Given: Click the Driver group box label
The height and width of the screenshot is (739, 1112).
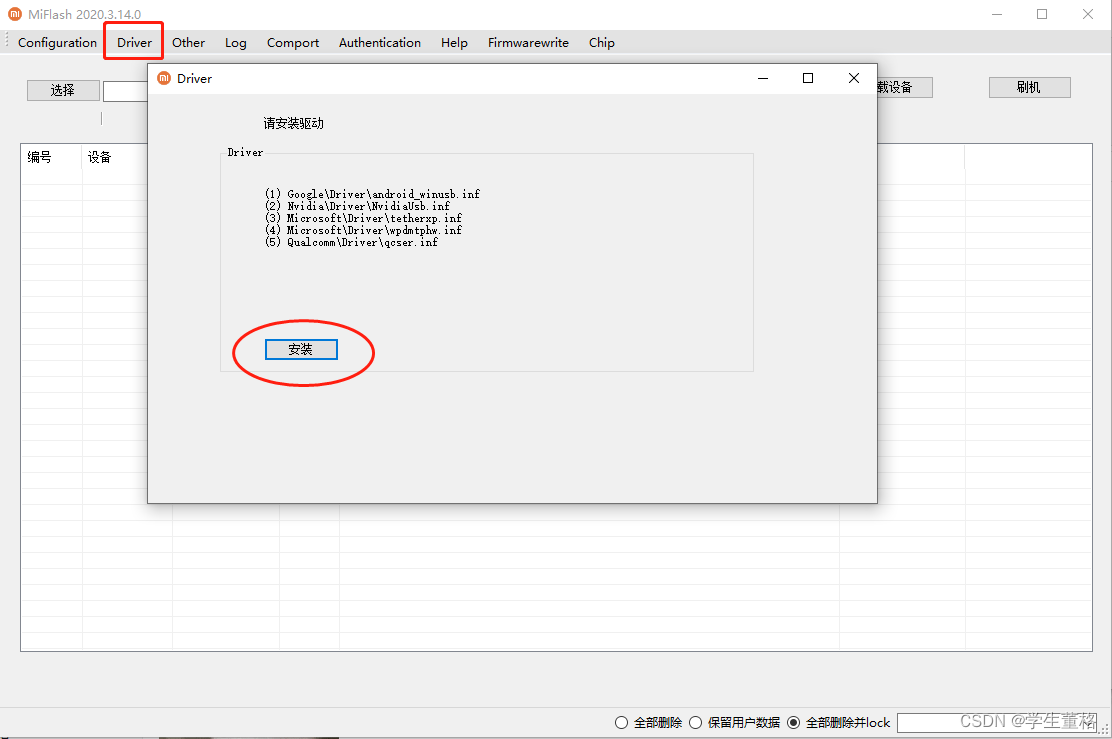Looking at the screenshot, I should (x=245, y=152).
